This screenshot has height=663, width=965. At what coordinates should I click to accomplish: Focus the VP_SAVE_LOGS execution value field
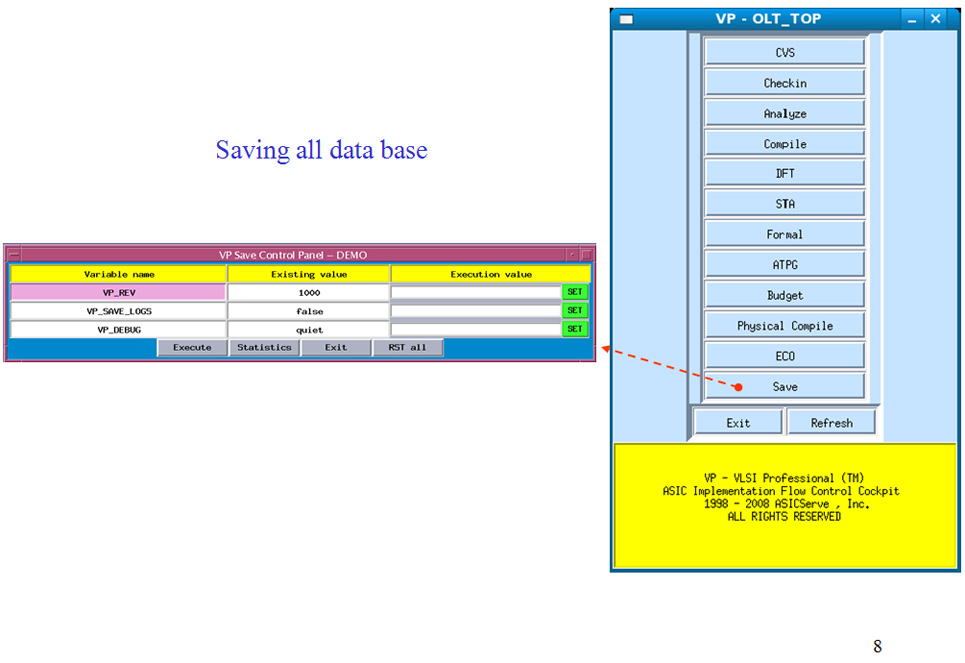pos(475,311)
